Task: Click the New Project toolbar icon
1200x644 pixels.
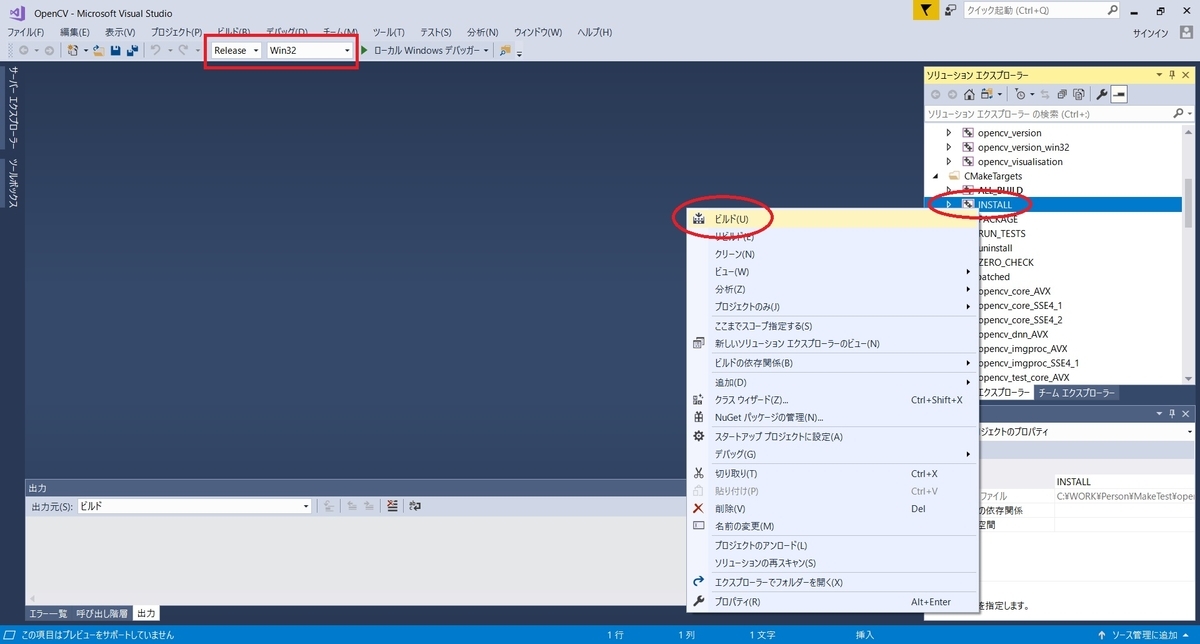Action: click(x=73, y=50)
